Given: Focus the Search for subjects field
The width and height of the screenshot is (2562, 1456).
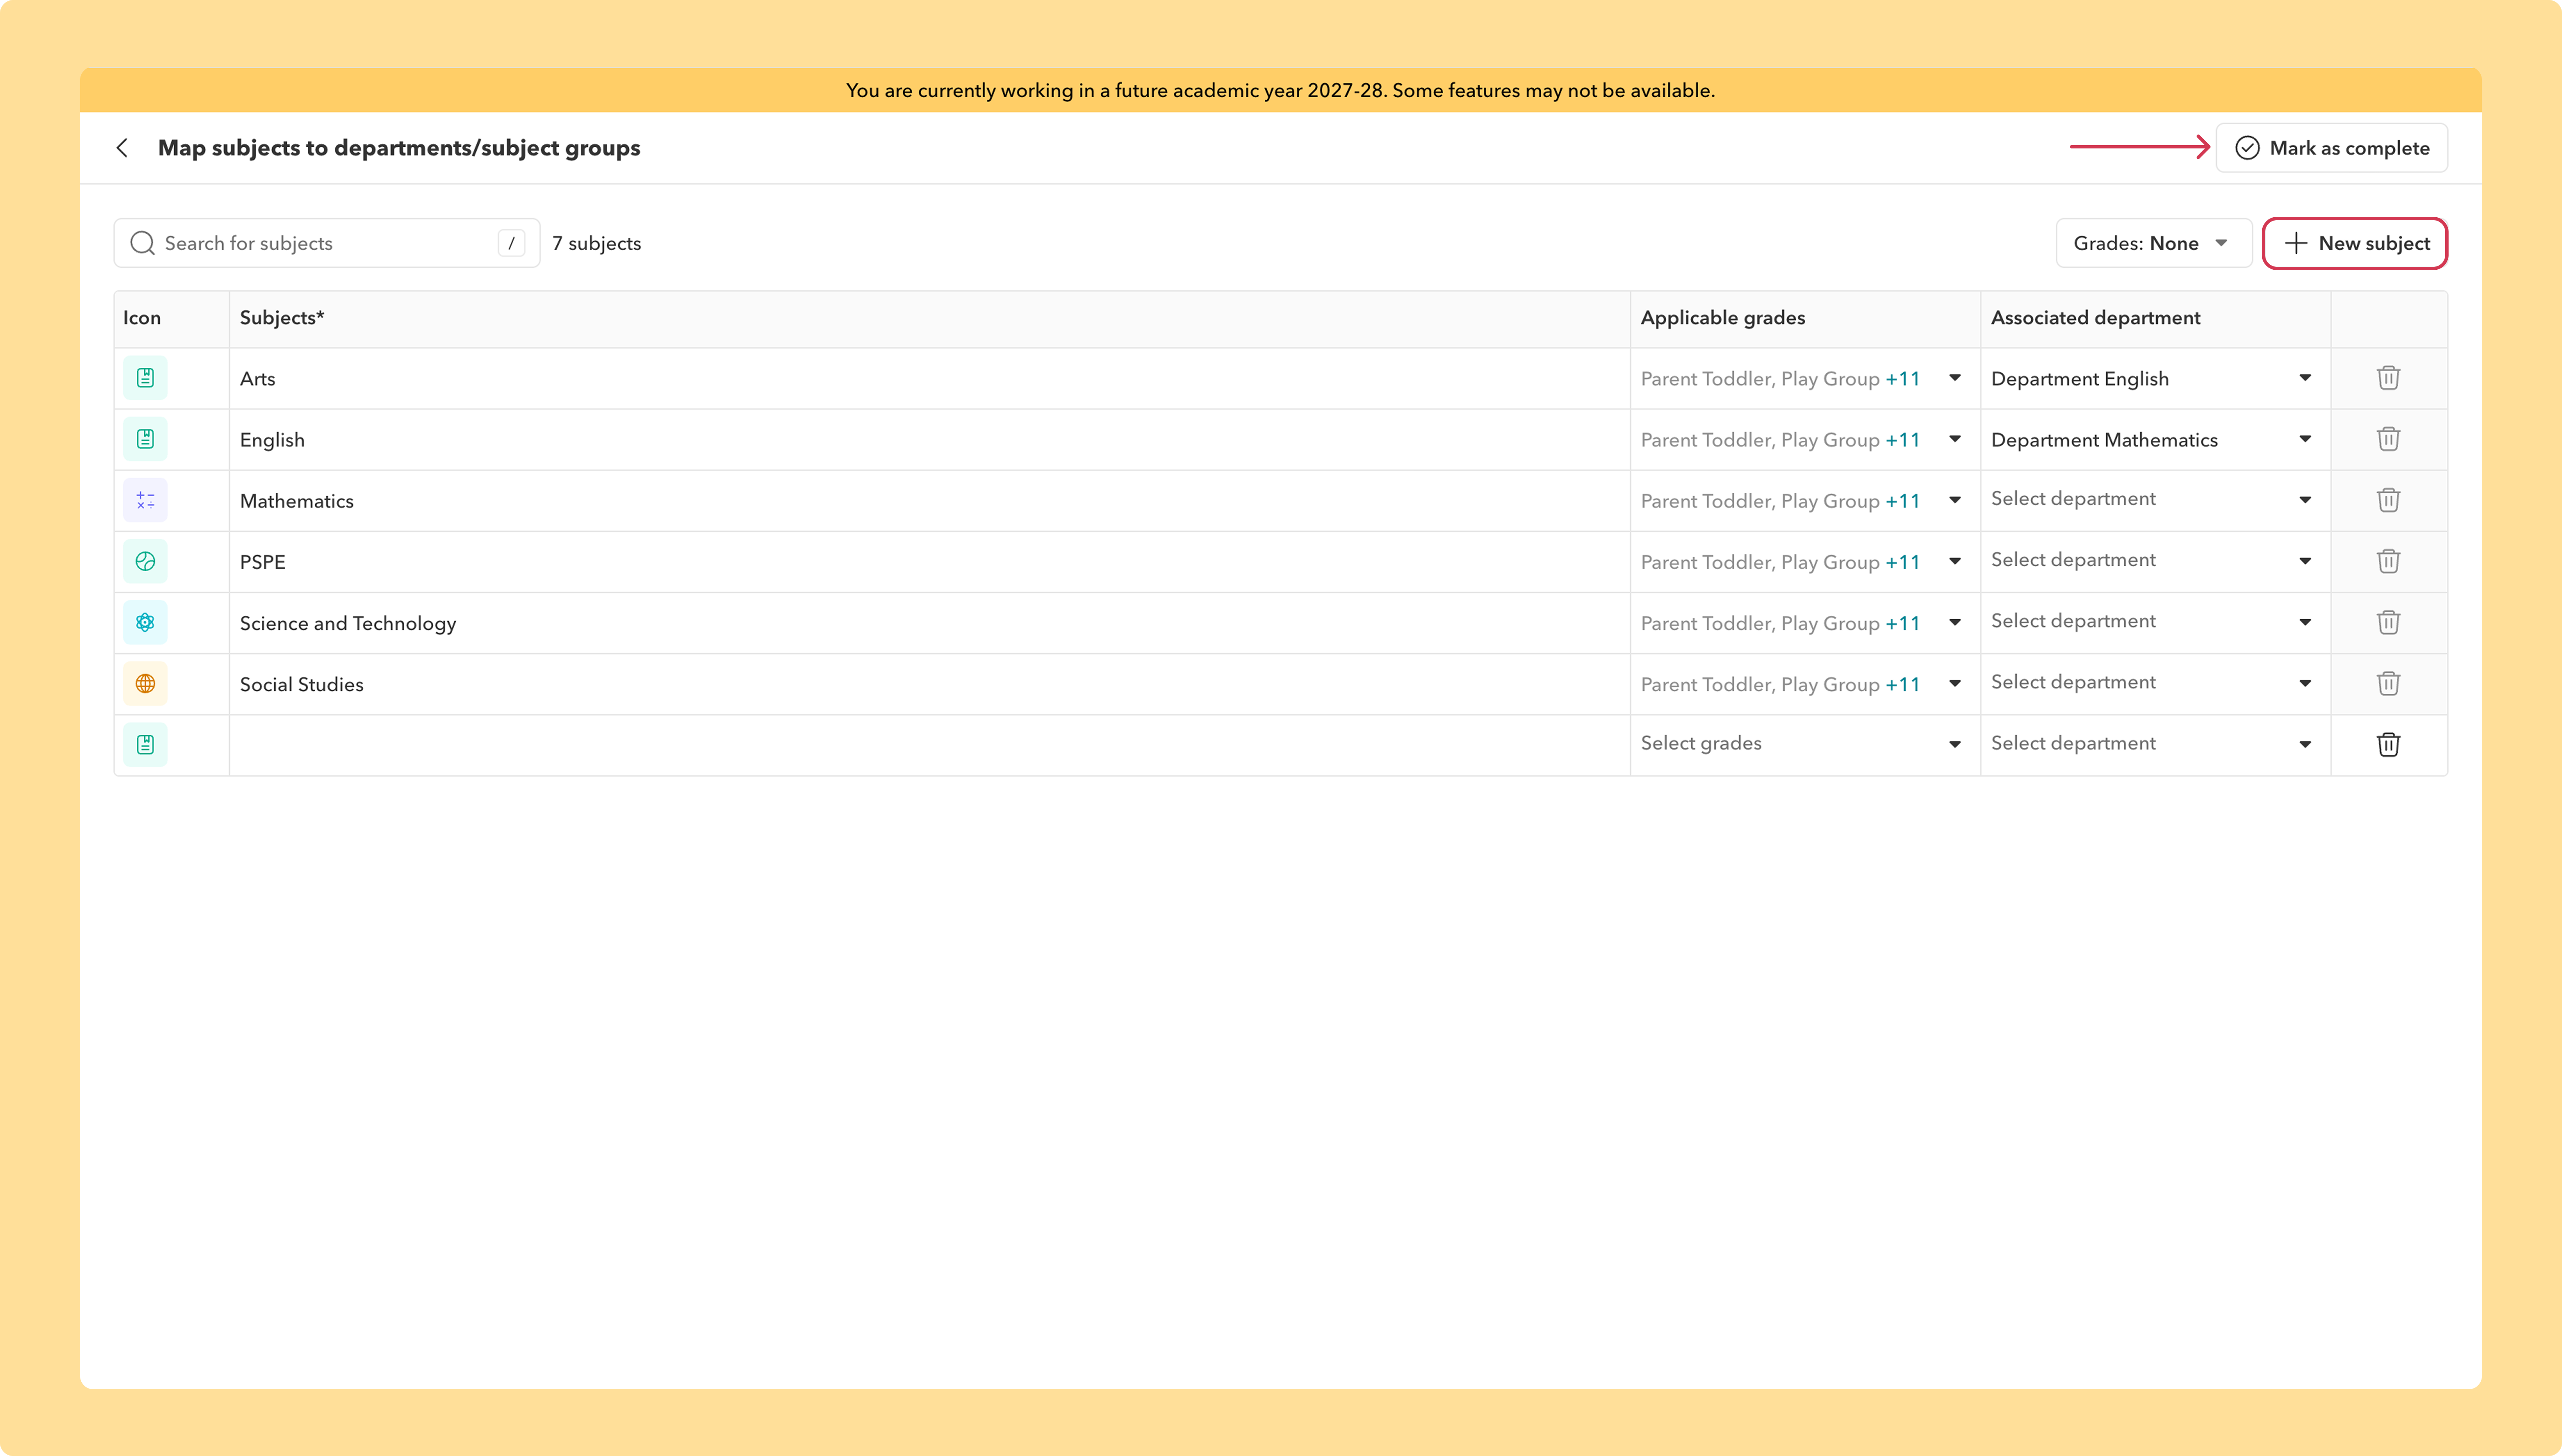Looking at the screenshot, I should 327,243.
